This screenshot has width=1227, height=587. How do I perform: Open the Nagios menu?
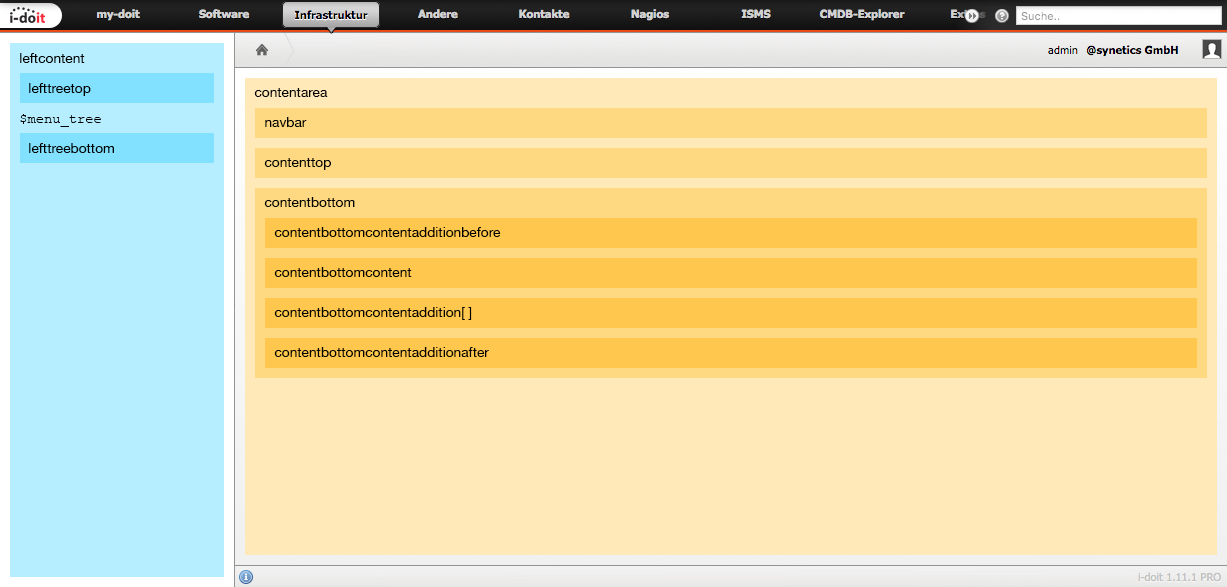coord(650,15)
